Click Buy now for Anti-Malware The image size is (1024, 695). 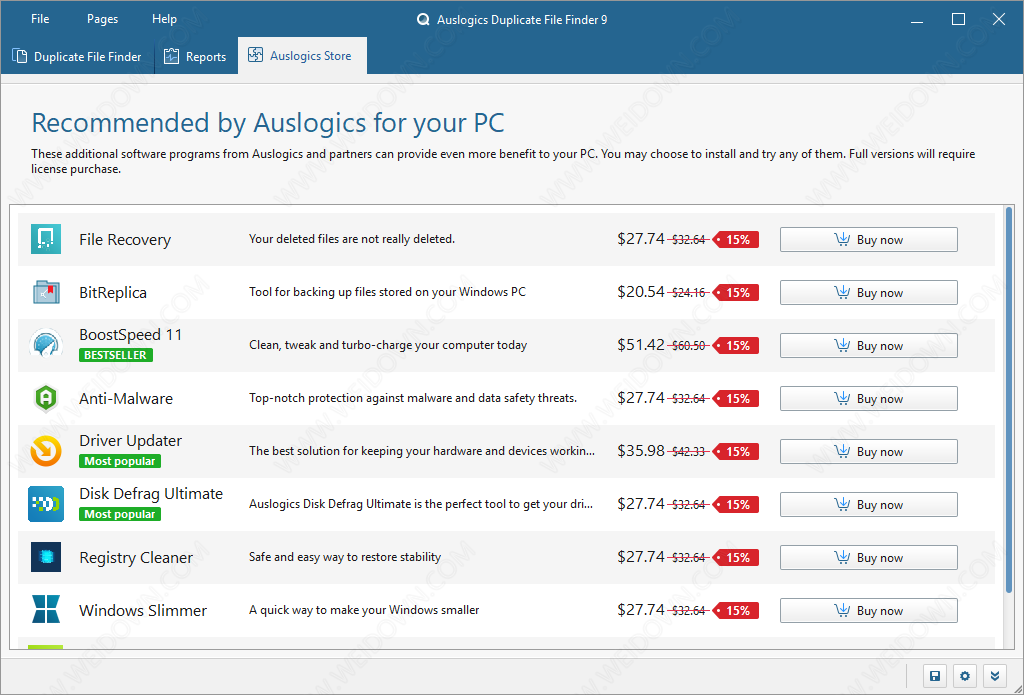click(x=869, y=398)
